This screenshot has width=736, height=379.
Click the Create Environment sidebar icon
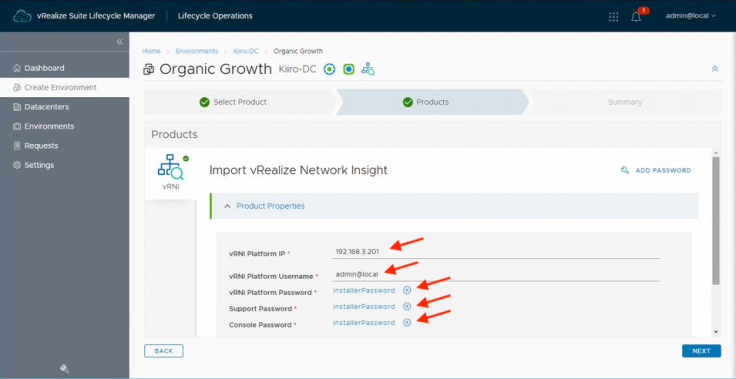point(17,87)
